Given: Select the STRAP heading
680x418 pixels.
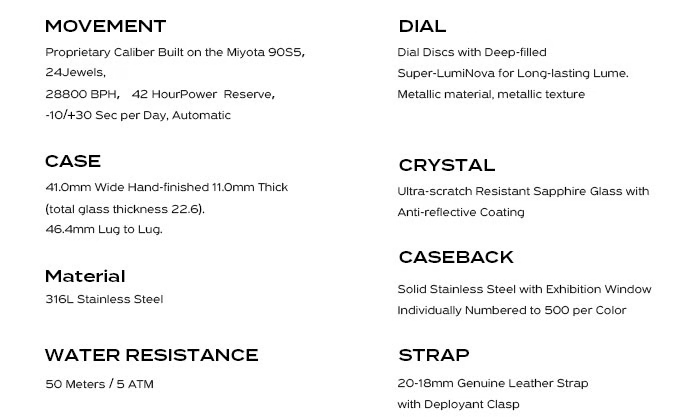Looking at the screenshot, I should click(x=434, y=355).
